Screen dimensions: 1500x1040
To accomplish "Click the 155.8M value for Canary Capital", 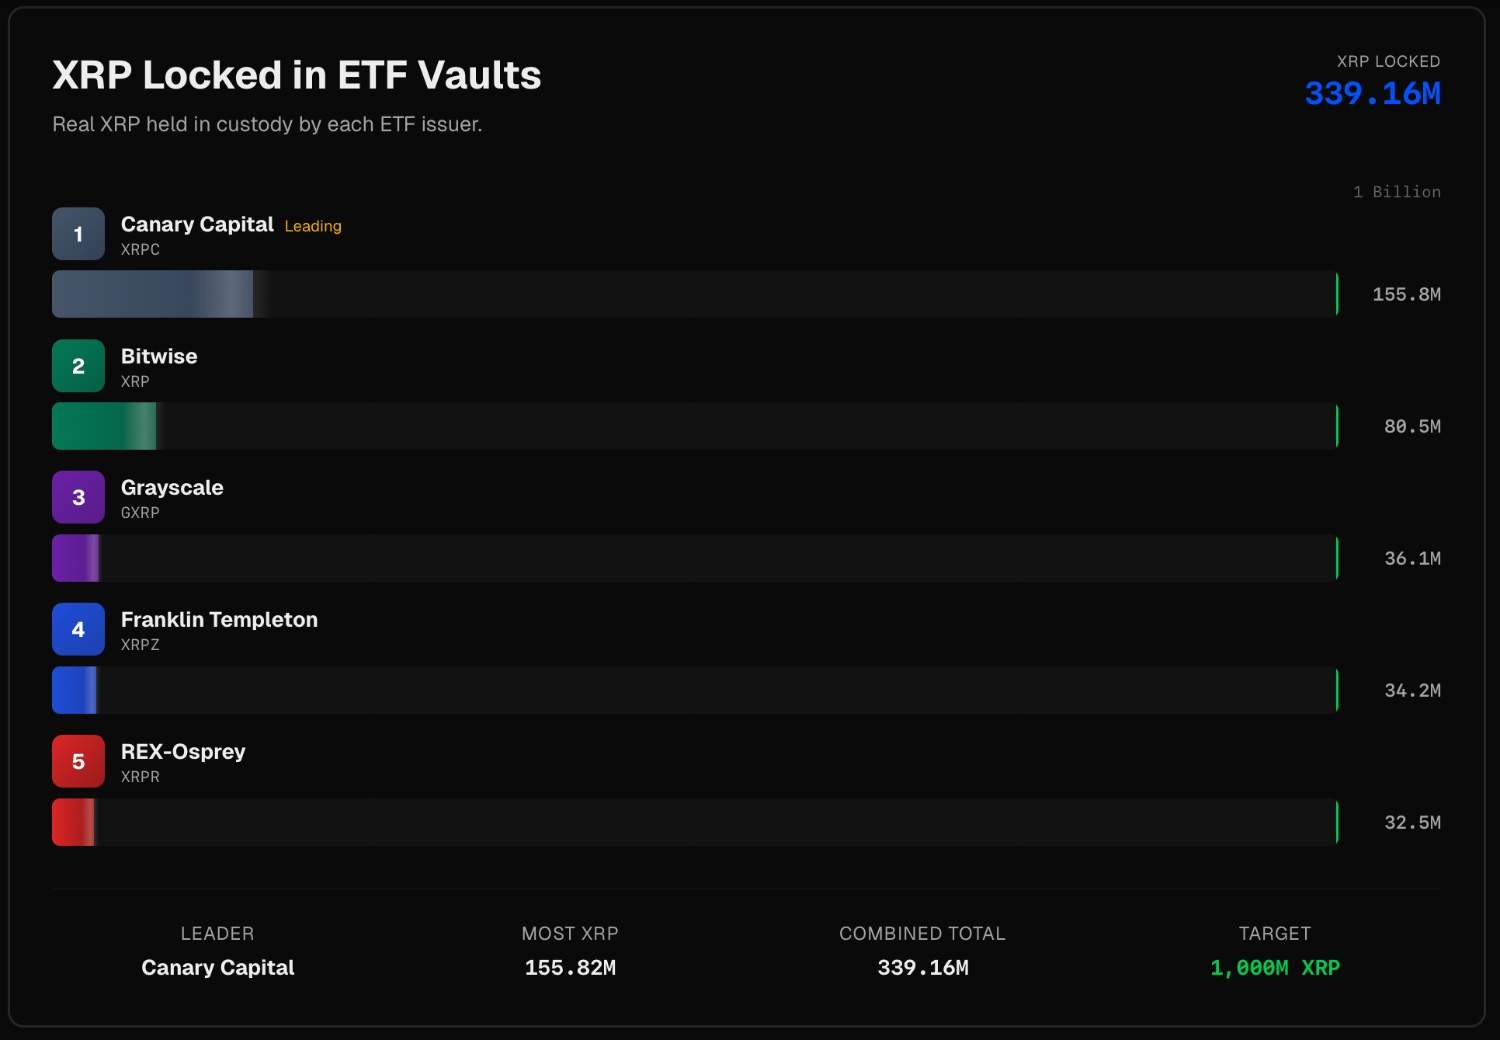I will click(x=1406, y=294).
